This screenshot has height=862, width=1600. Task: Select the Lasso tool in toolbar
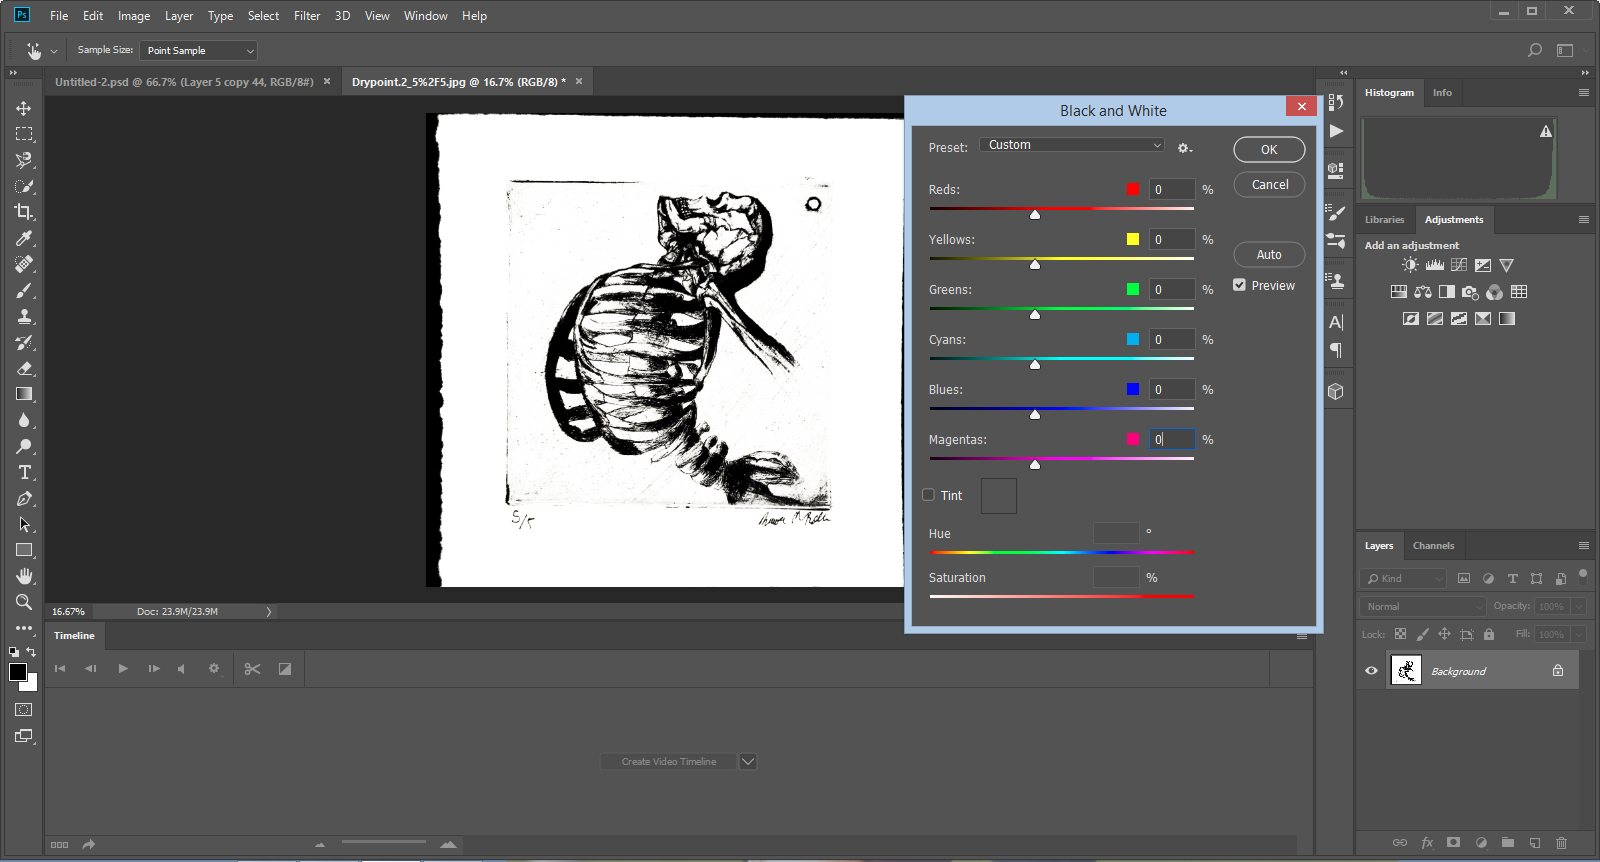coord(24,160)
